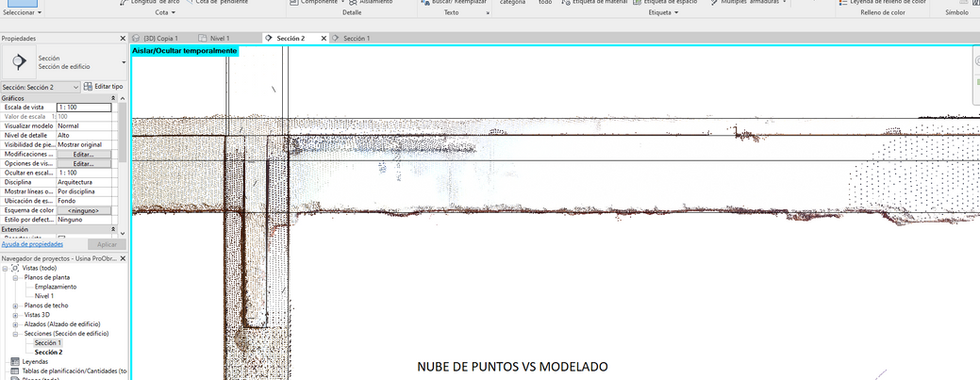Click the Leyendas tree icon
The width and height of the screenshot is (980, 380).
coord(15,362)
